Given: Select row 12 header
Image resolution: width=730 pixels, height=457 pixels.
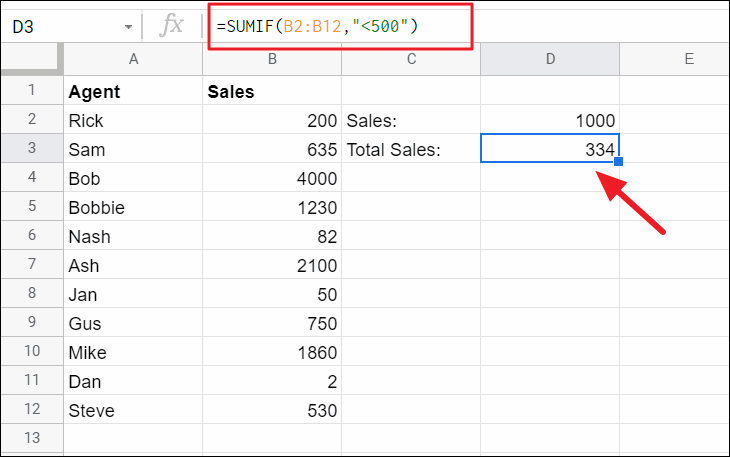Looking at the screenshot, I should (31, 410).
